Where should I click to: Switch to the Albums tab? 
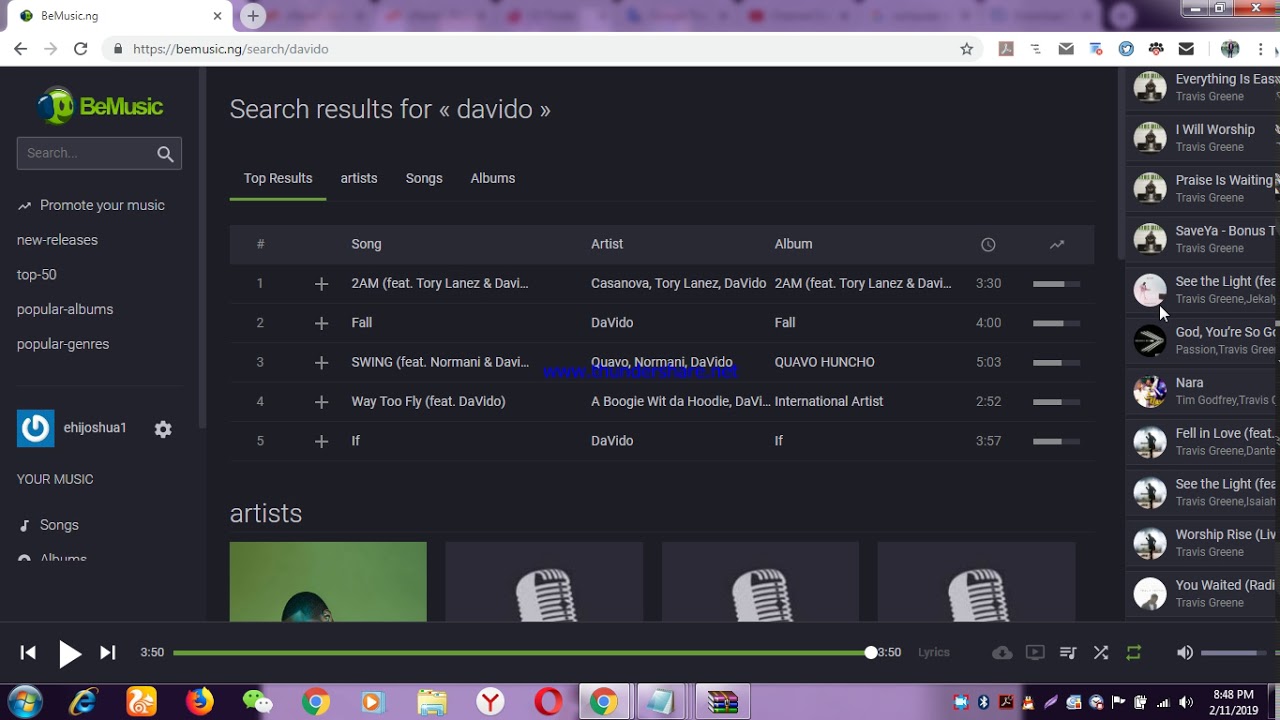point(493,178)
